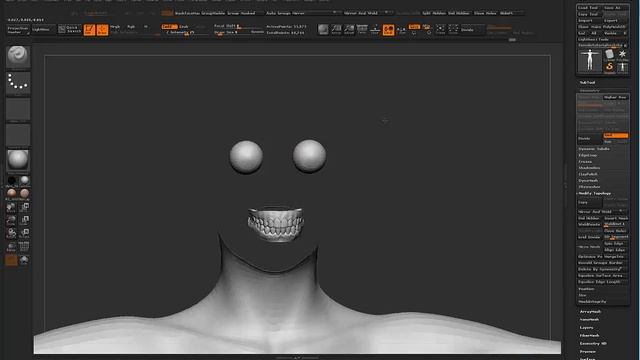Image resolution: width=640 pixels, height=360 pixels.
Task: Click Export in the Tool palette
Action: 615,20
